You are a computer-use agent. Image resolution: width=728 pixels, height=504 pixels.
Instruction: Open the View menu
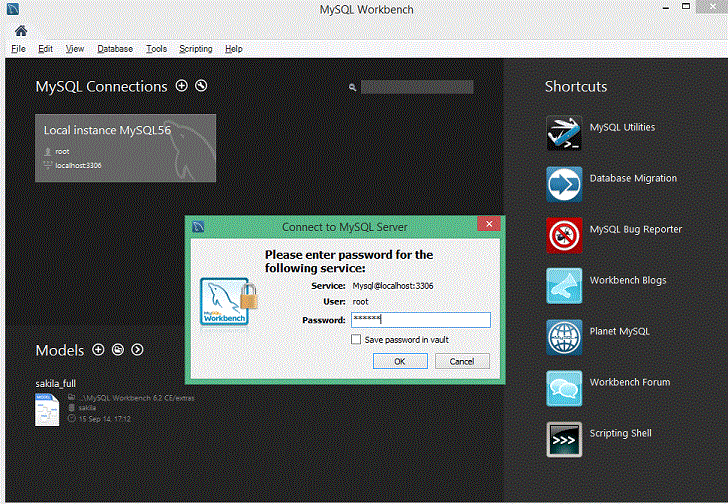click(x=75, y=49)
